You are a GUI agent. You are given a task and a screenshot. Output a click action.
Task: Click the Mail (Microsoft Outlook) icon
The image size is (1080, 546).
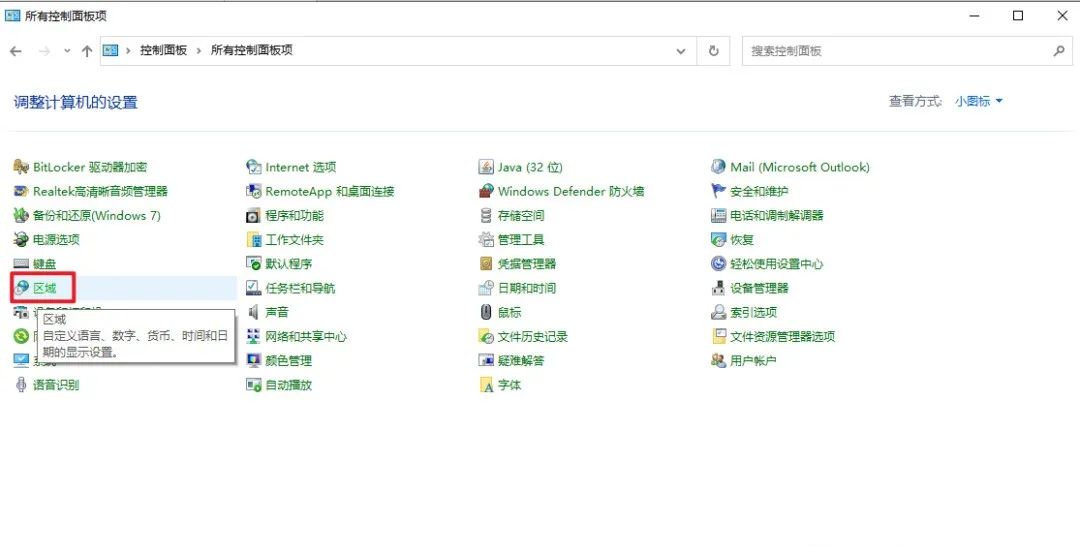(718, 167)
